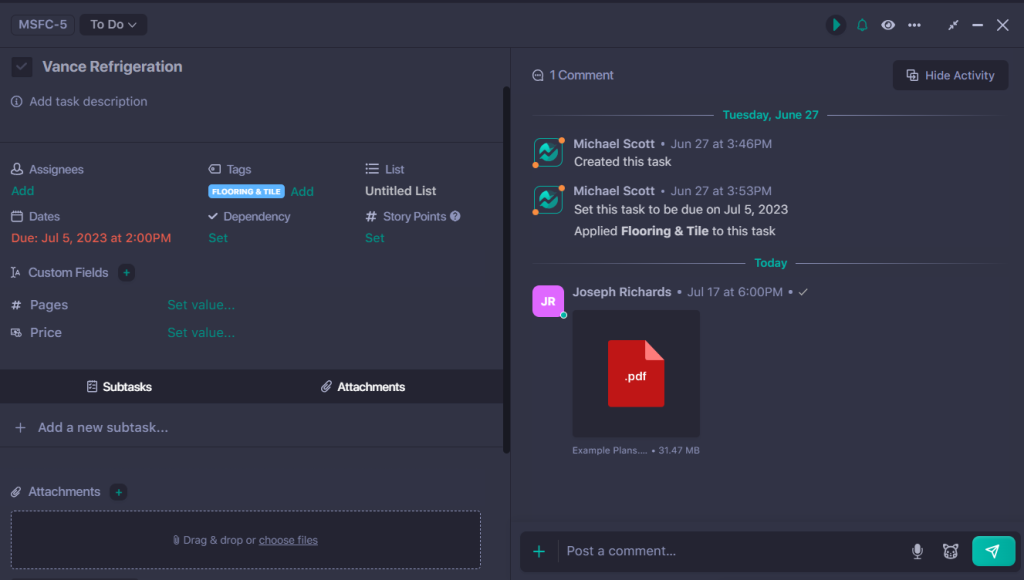1024x580 pixels.
Task: Click the Assignees person icon
Action: tap(17, 169)
